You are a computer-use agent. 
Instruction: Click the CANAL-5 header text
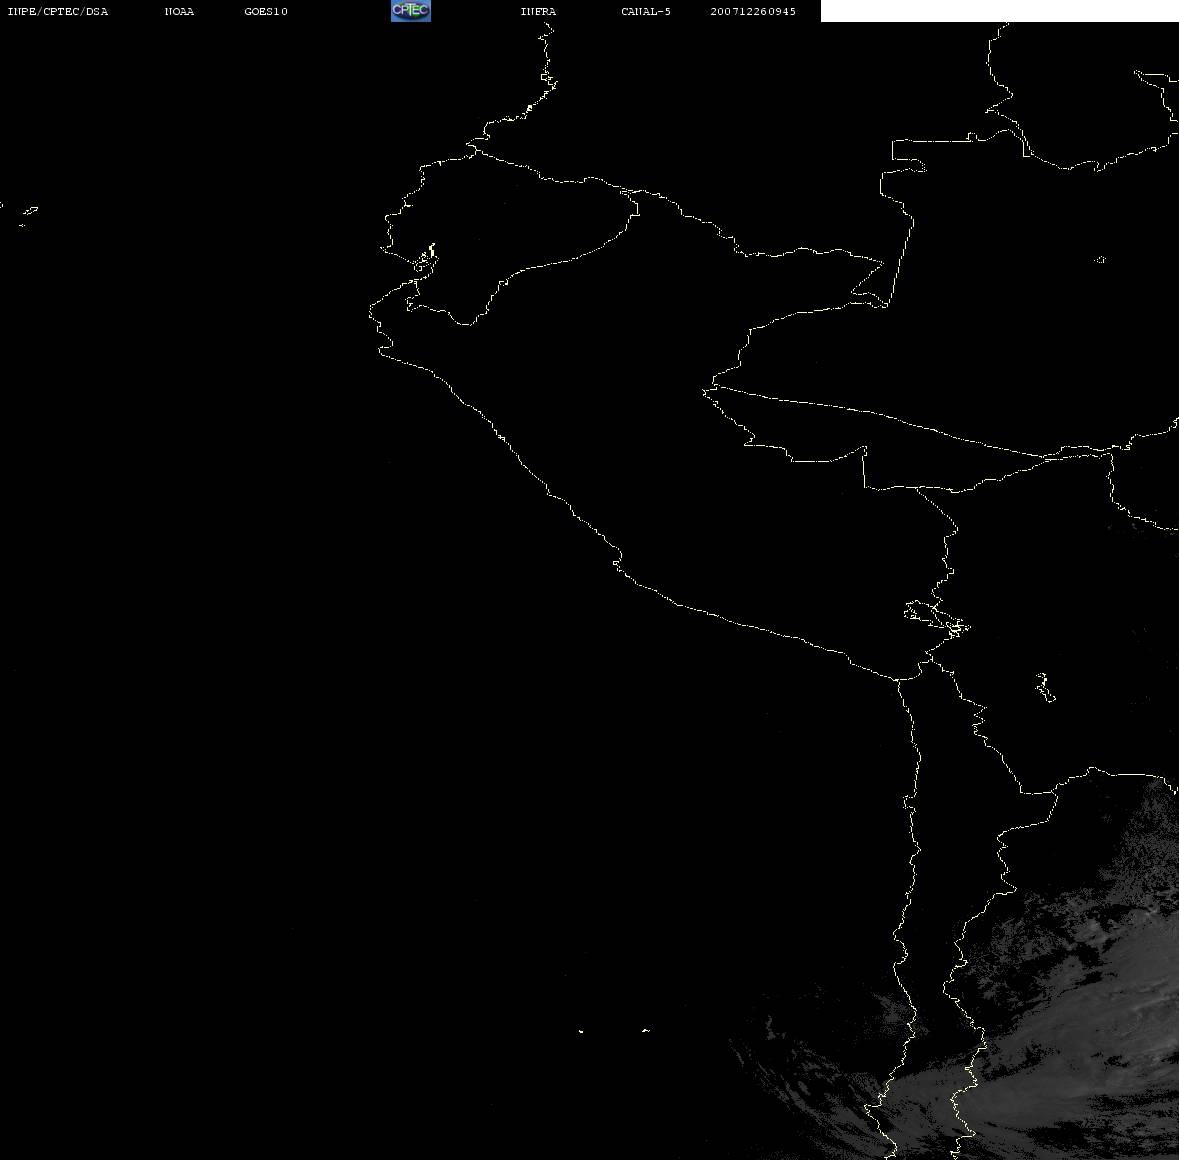coord(646,12)
